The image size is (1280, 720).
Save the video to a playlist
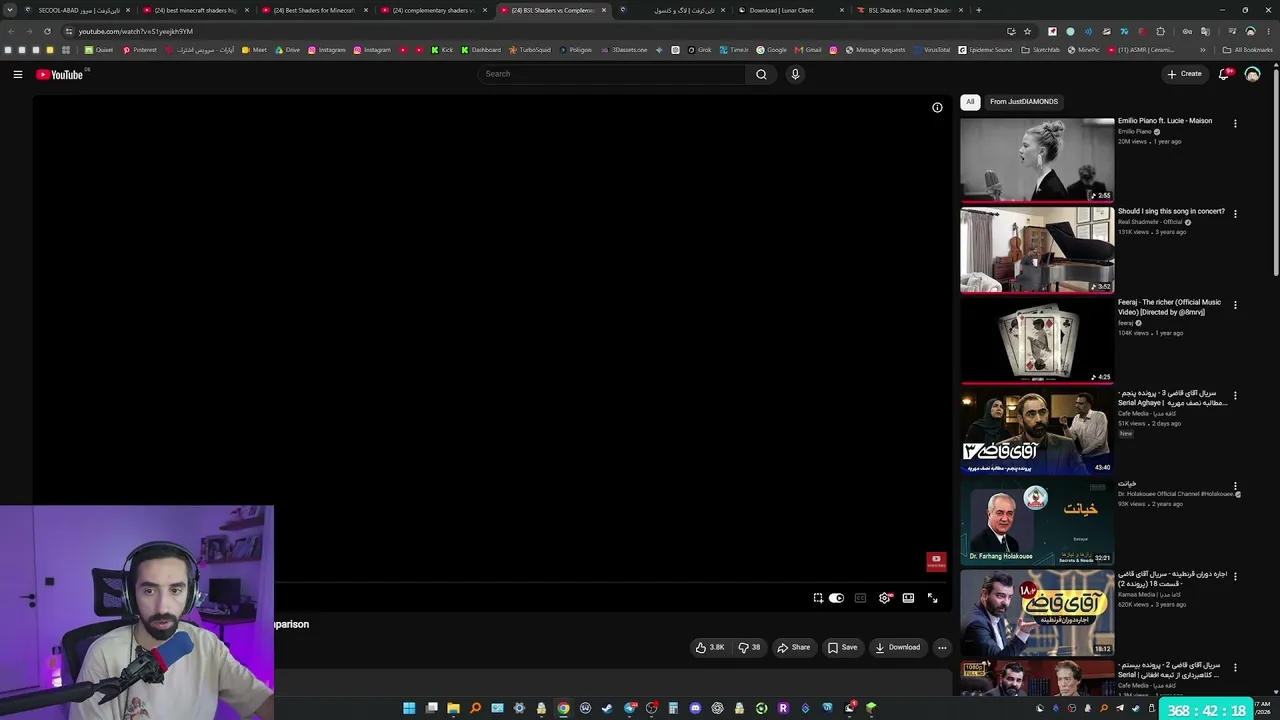click(x=842, y=647)
